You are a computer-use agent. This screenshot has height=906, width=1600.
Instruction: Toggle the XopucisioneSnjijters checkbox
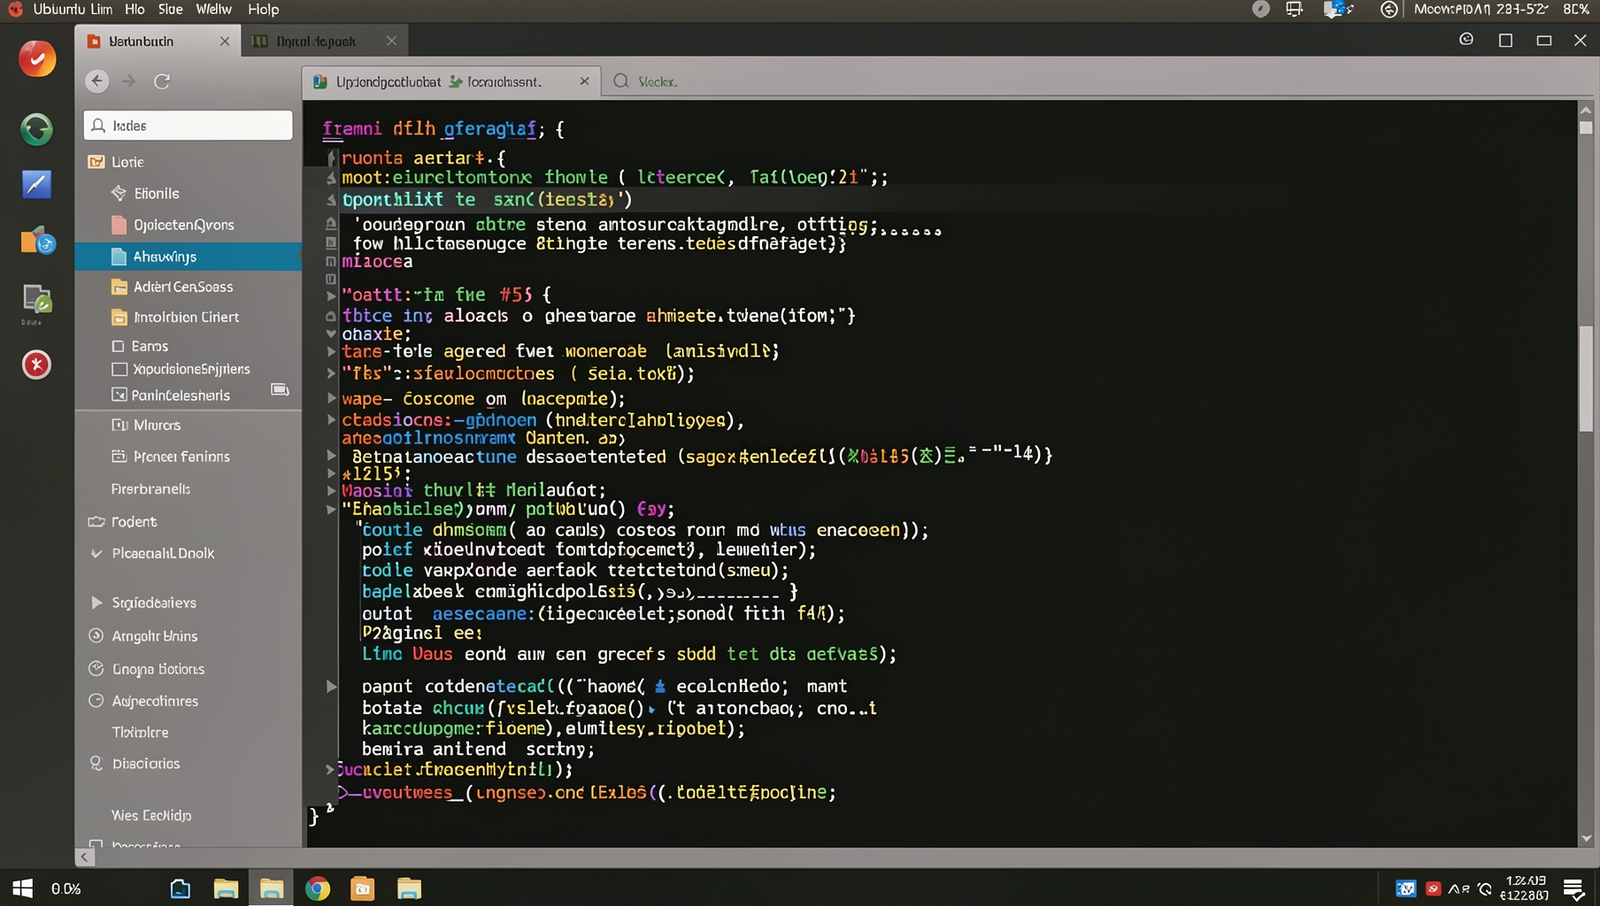(119, 369)
